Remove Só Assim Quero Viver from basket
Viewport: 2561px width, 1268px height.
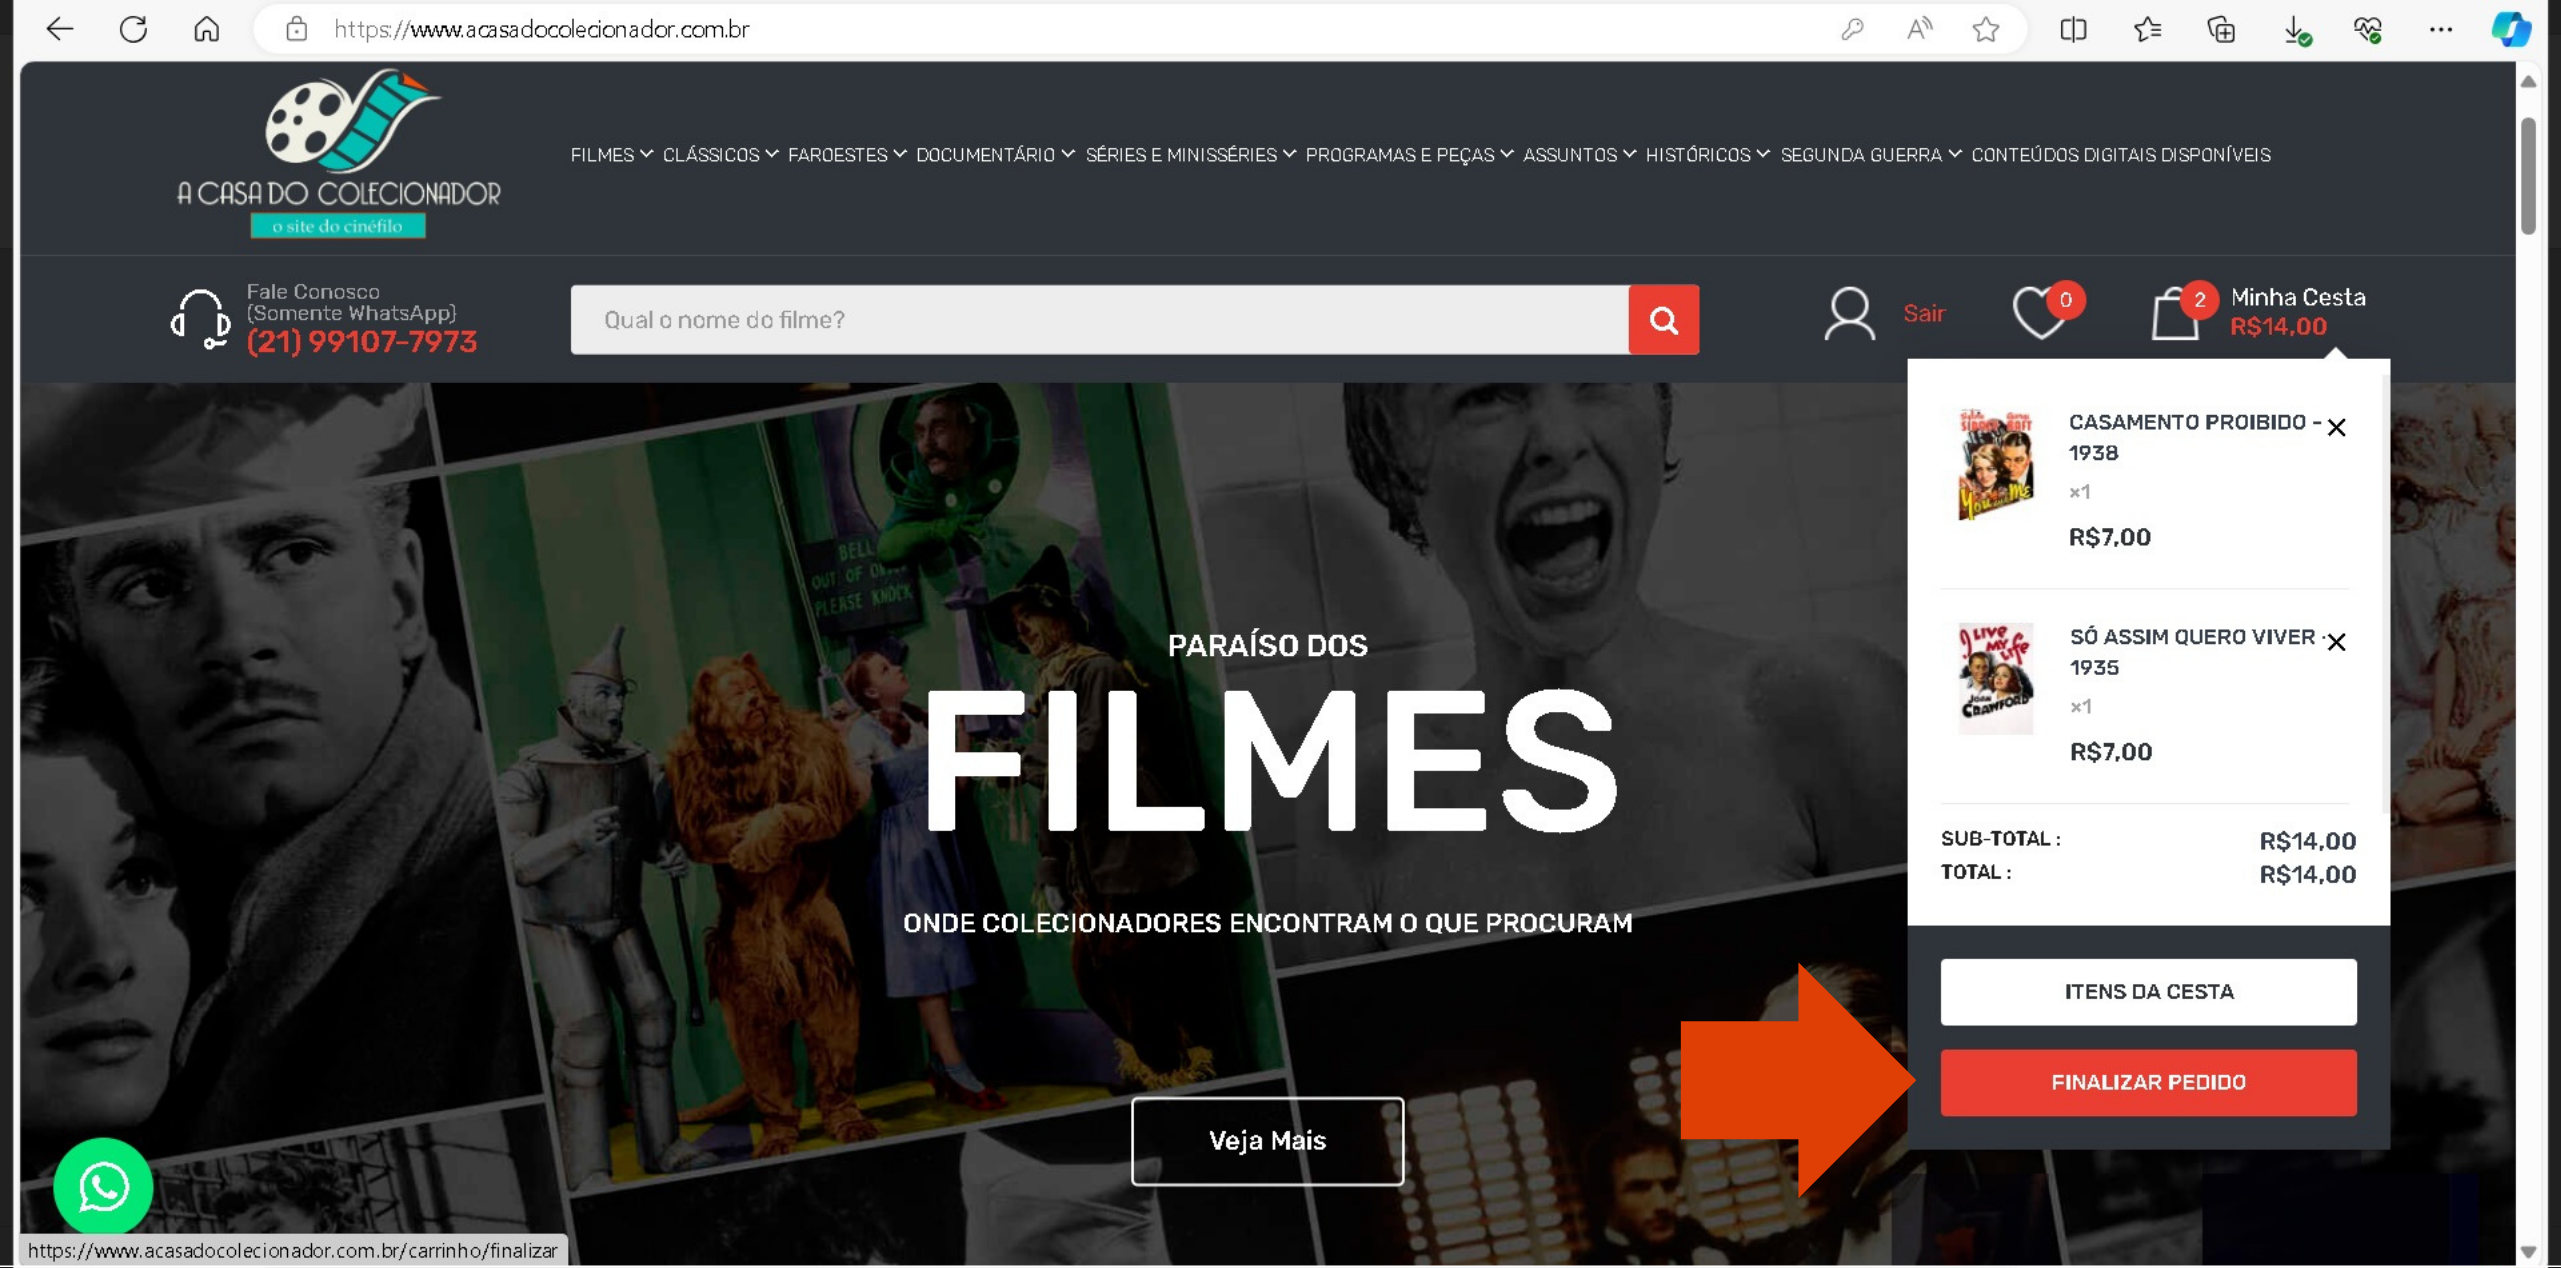tap(2336, 641)
